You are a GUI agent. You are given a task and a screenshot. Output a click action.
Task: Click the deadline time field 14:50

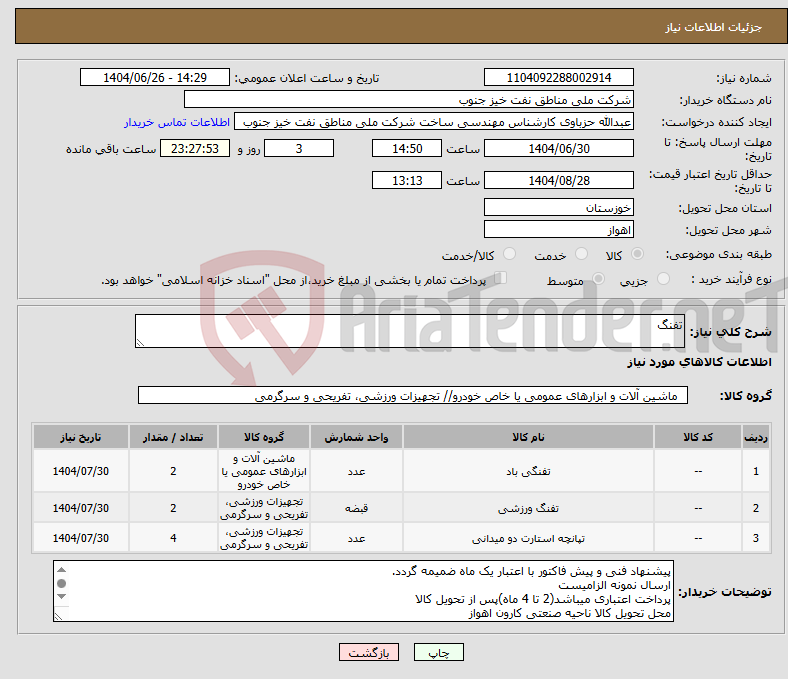pos(407,149)
